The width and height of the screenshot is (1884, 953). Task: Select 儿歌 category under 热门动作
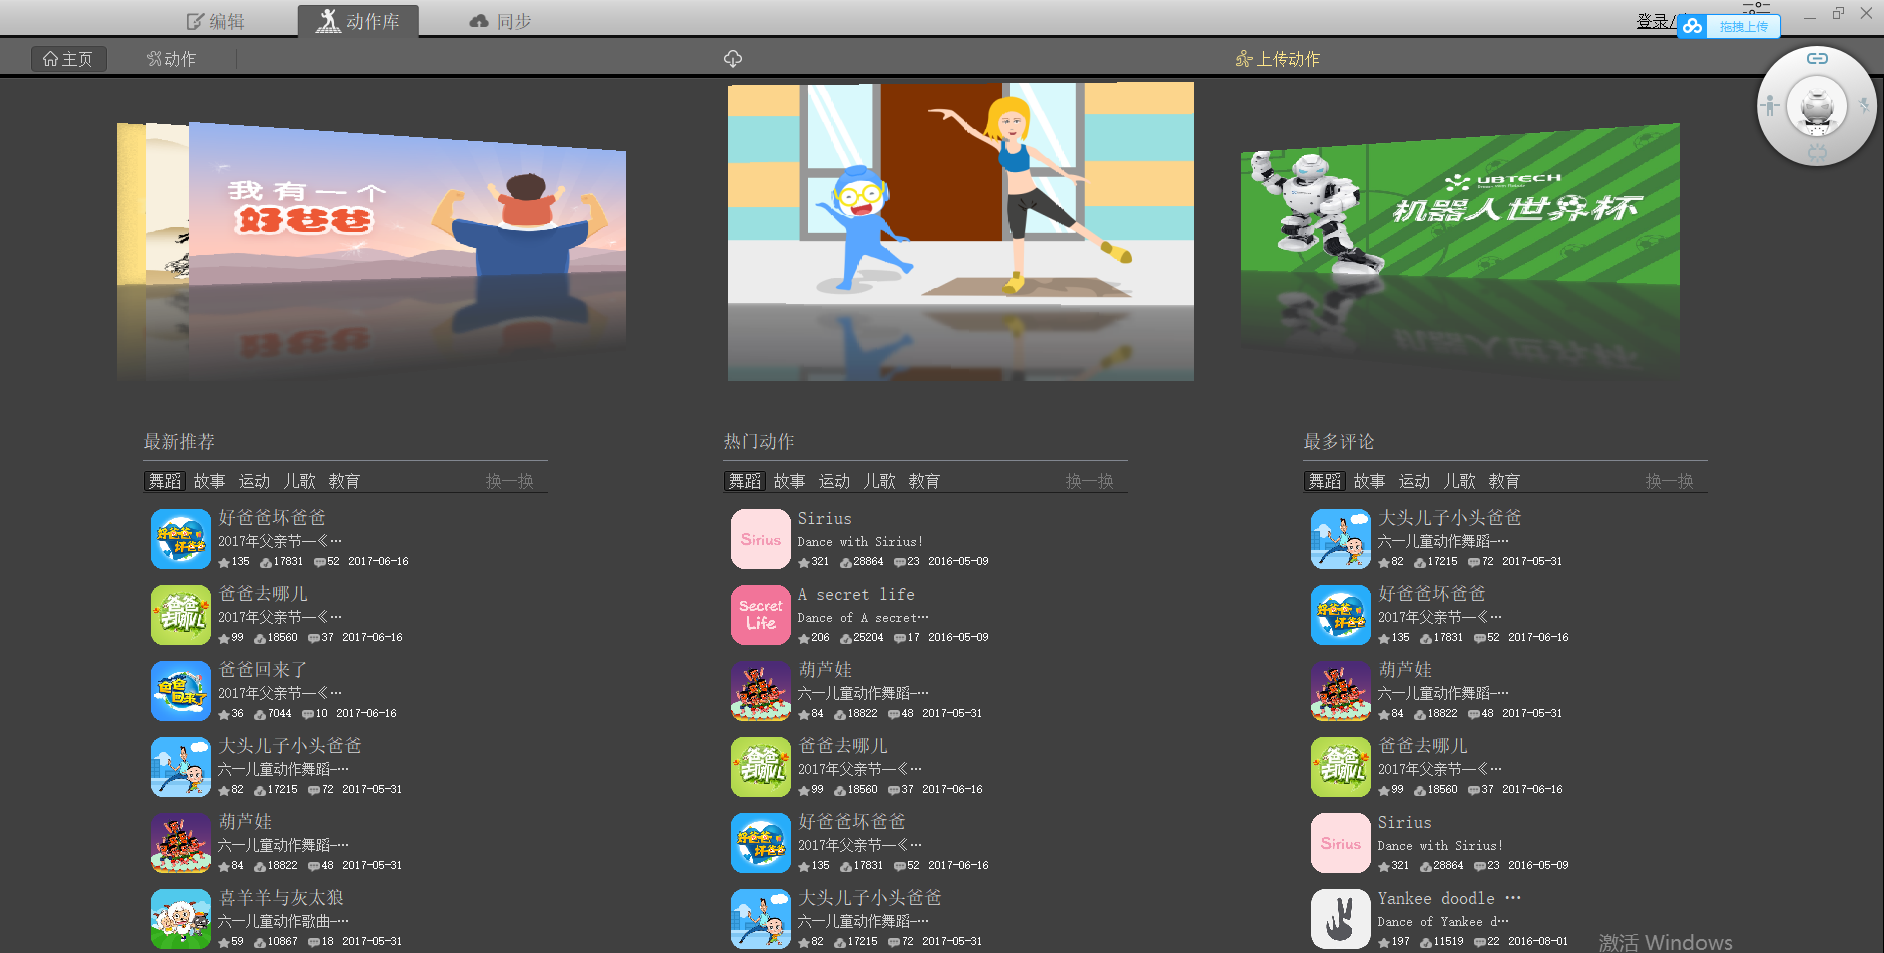[880, 481]
